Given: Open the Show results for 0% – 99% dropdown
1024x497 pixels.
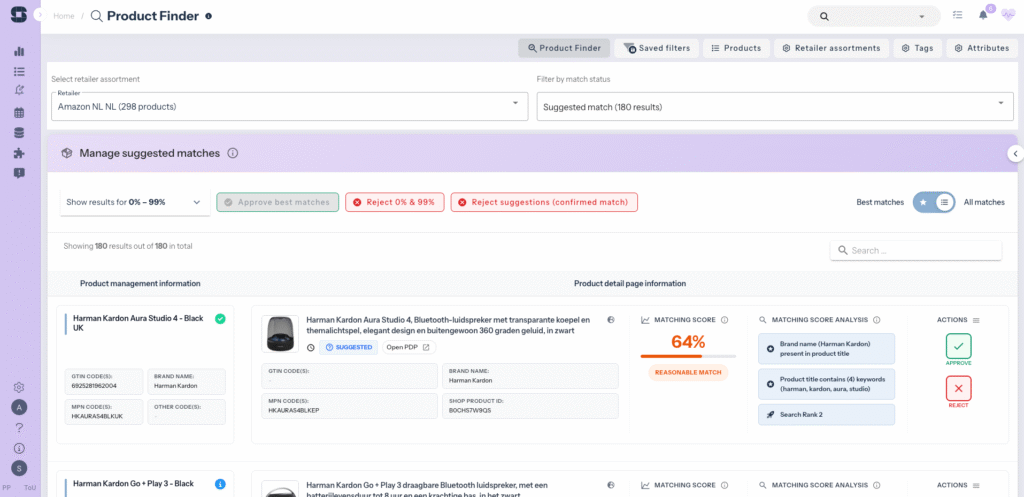Looking at the screenshot, I should click(134, 202).
